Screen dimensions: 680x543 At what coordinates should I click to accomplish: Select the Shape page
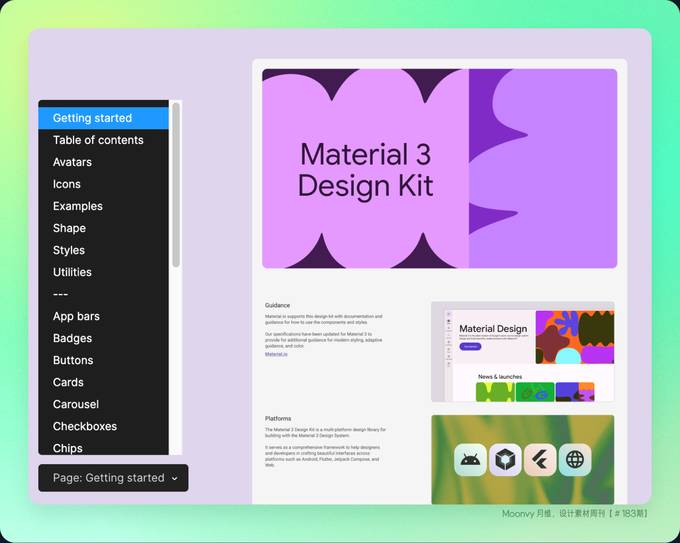pos(103,228)
